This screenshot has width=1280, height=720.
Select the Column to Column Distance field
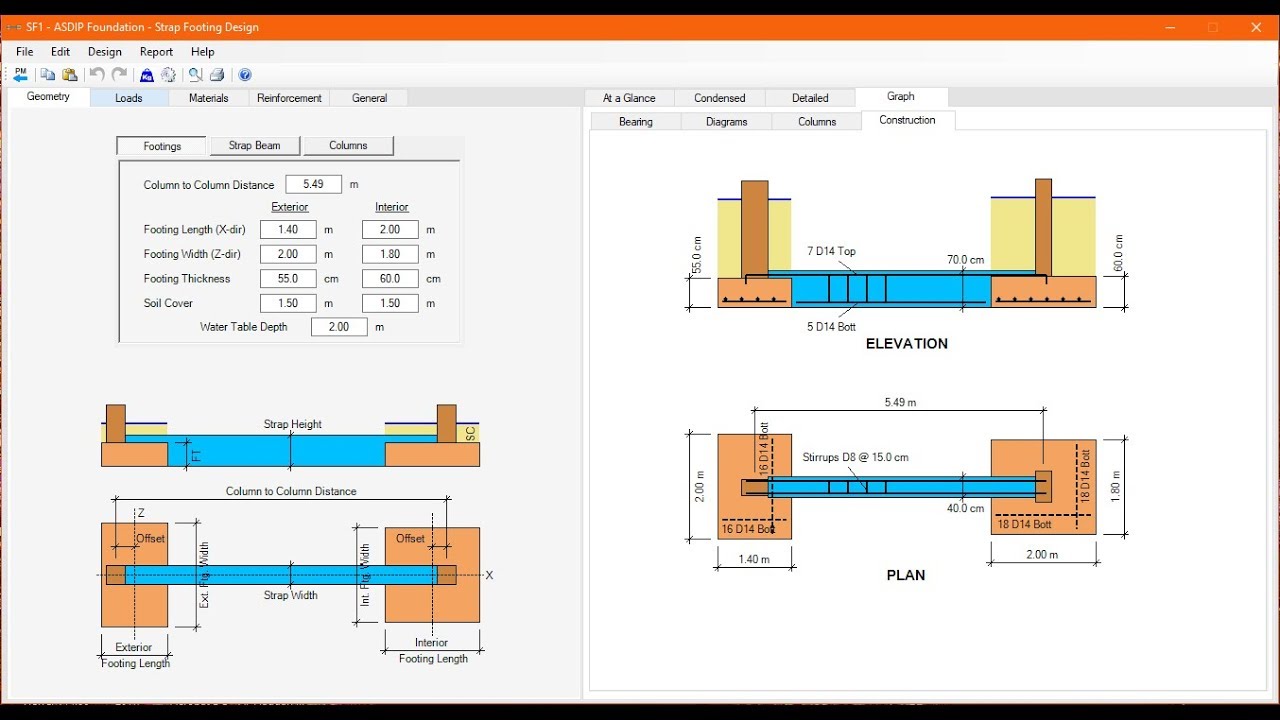(313, 184)
